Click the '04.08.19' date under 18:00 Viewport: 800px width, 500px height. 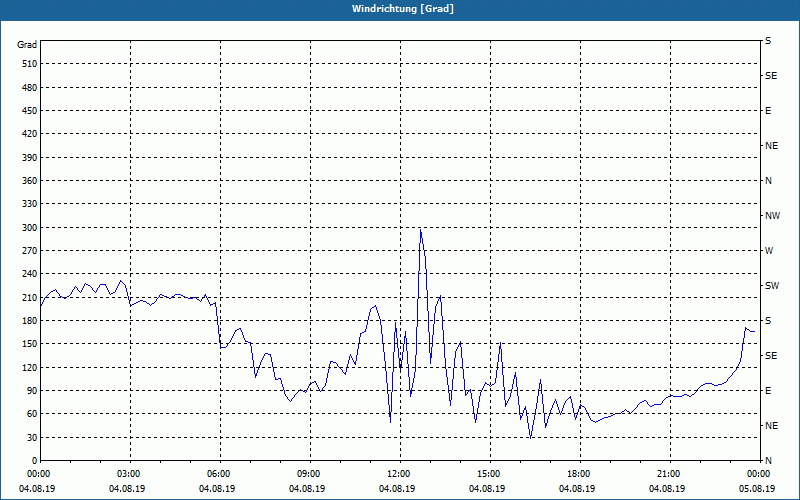pos(577,489)
